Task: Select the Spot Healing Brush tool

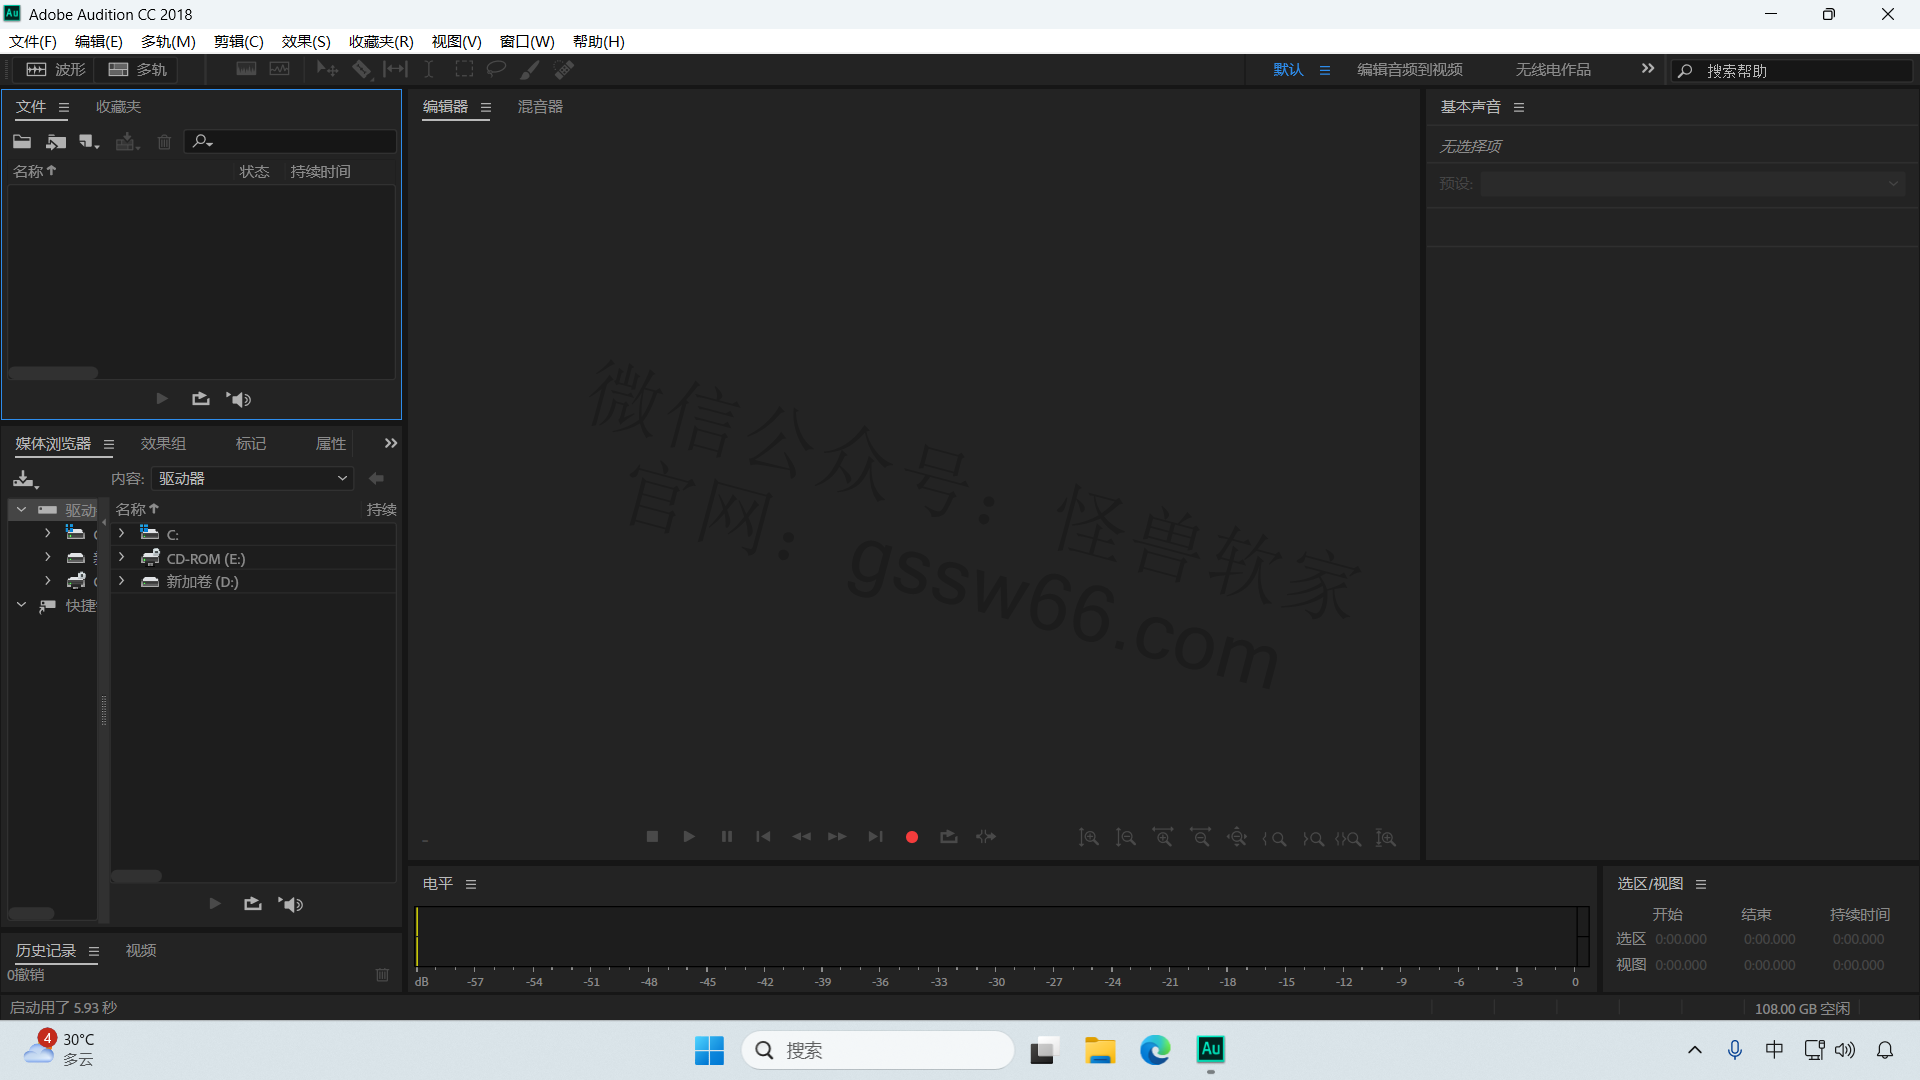Action: tap(564, 69)
